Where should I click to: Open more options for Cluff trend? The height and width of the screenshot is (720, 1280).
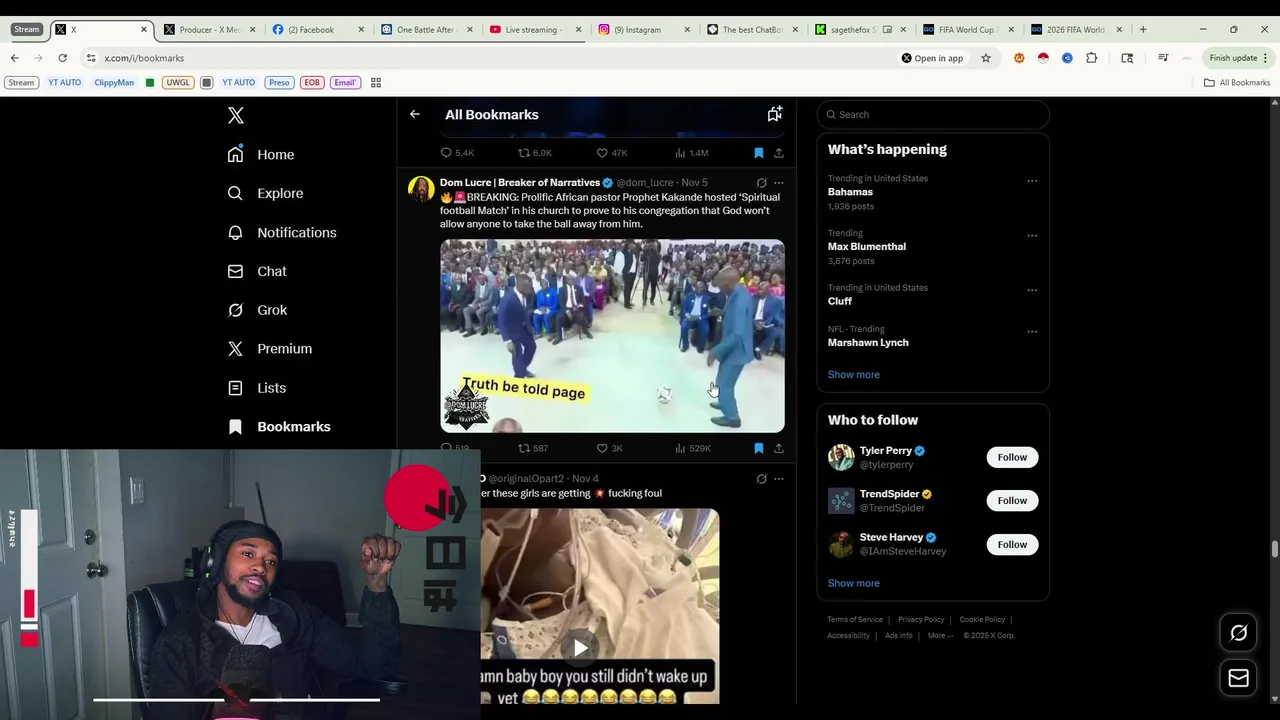coord(1032,290)
